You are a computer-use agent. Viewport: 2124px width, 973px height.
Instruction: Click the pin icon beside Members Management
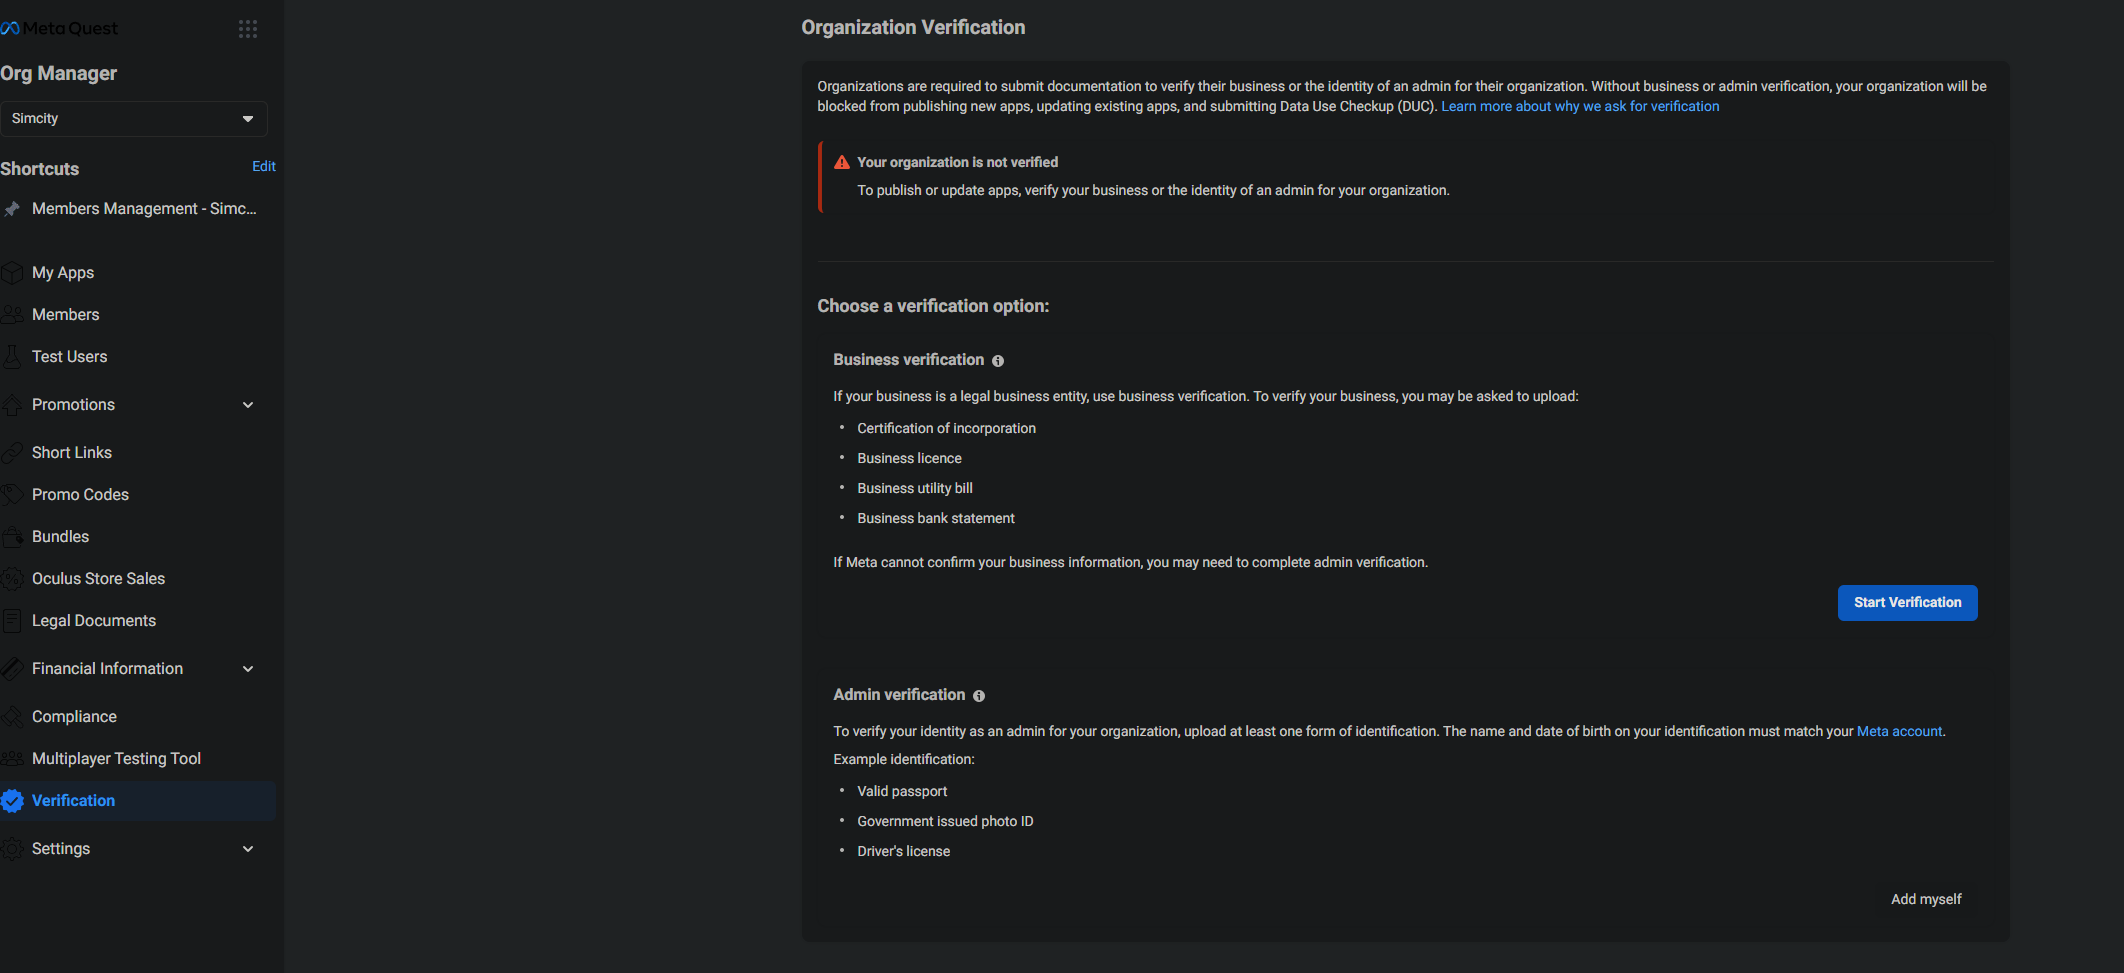coord(12,209)
